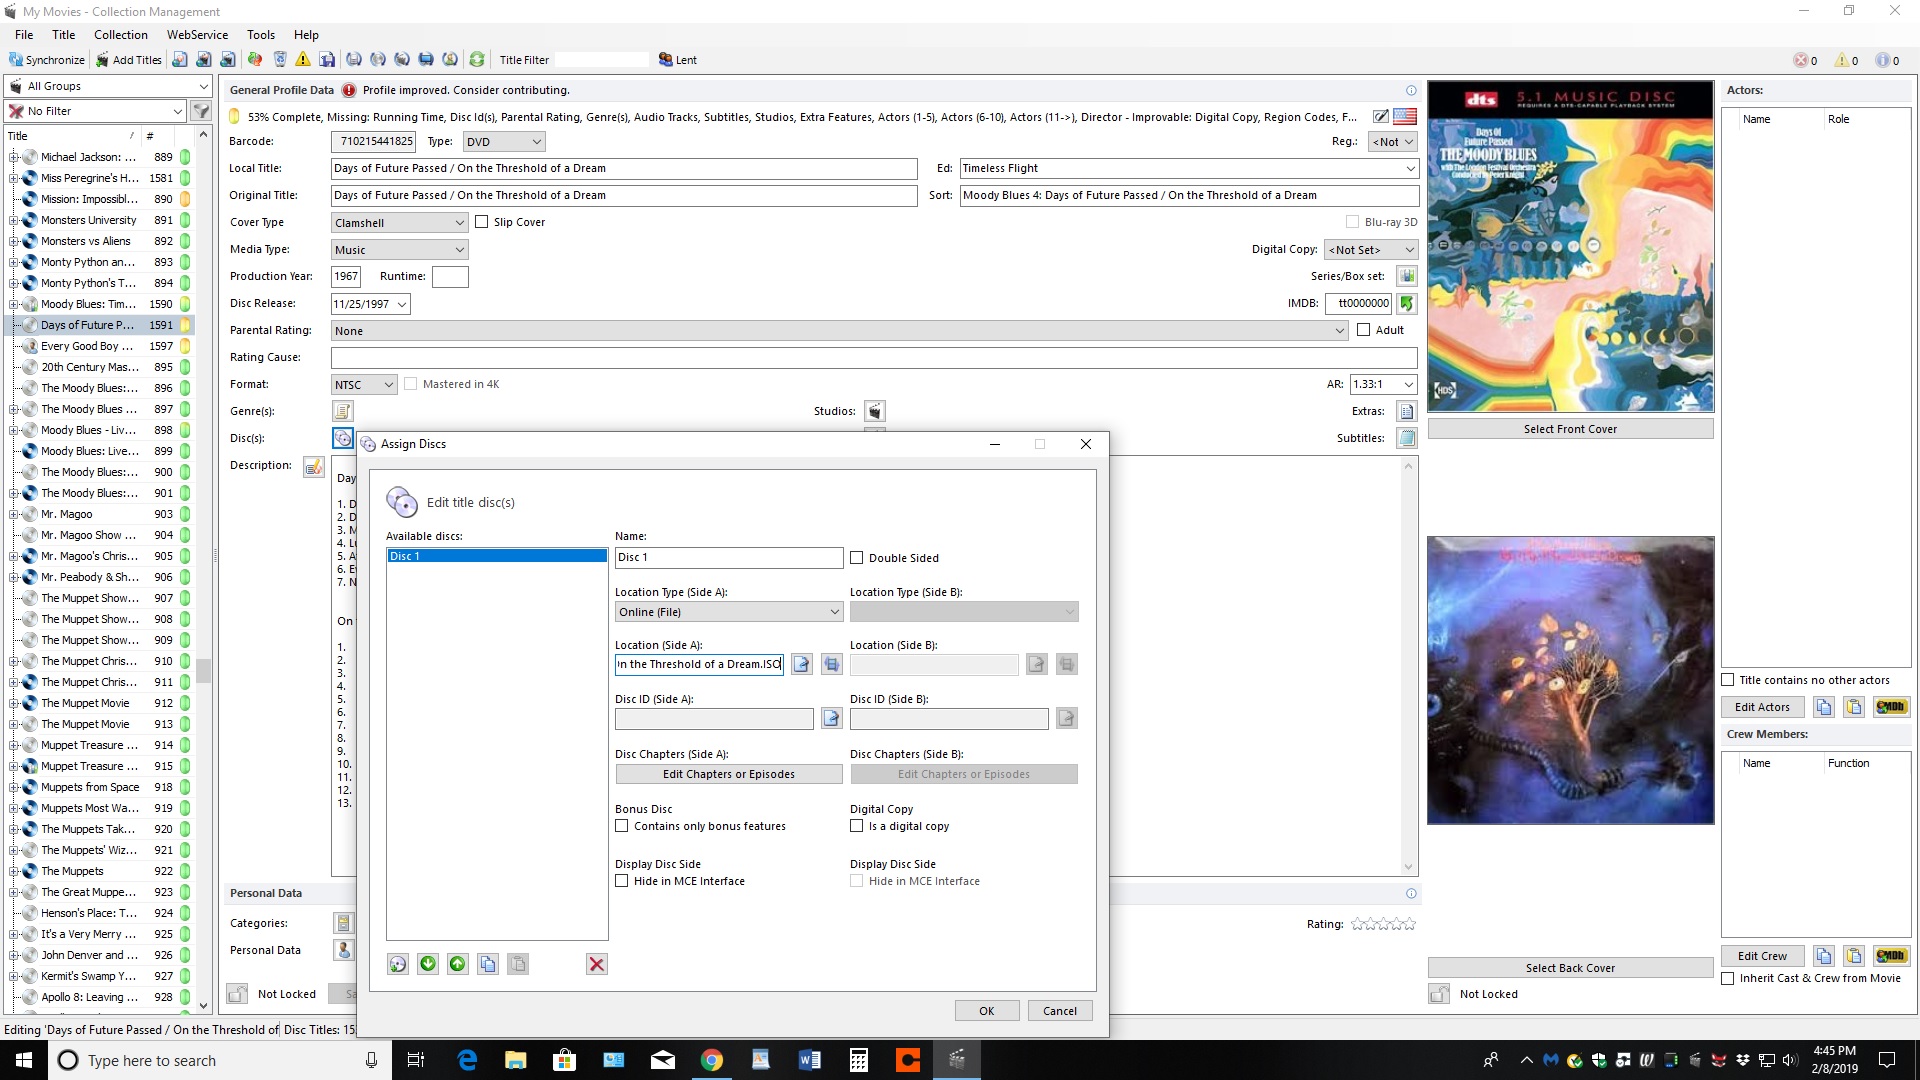
Task: Toggle the Mastered in 4K checkbox
Action: pyautogui.click(x=410, y=384)
